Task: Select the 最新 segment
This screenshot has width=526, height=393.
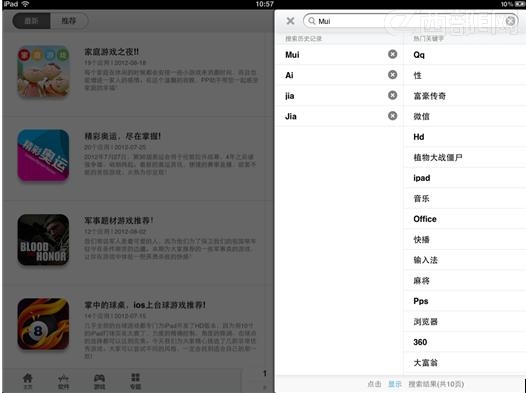Action: pyautogui.click(x=32, y=21)
